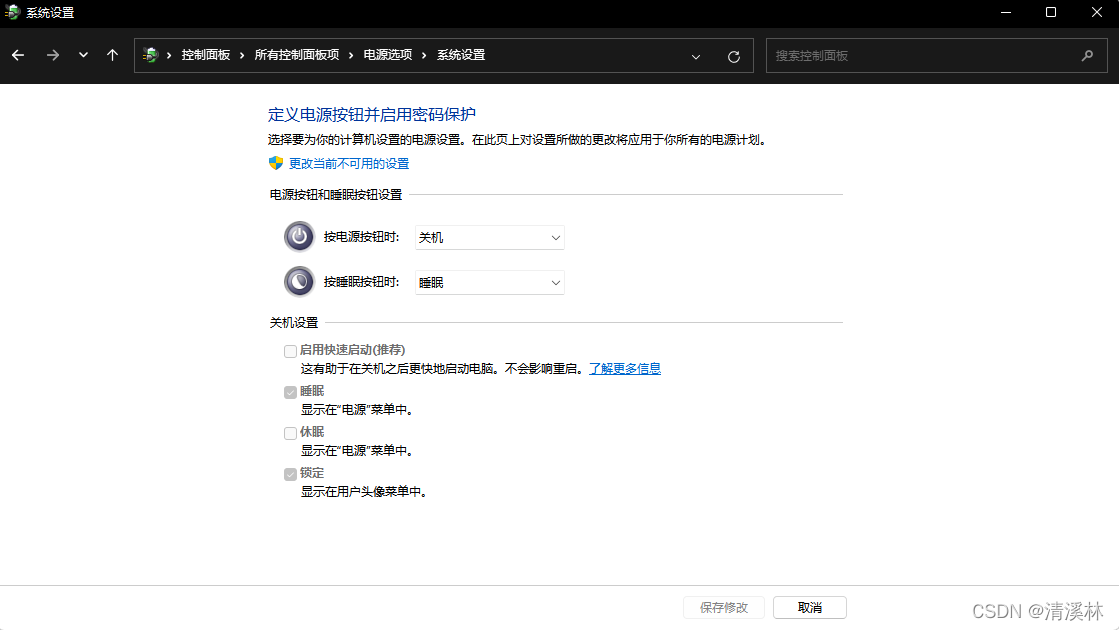Expand the chevron before 控制面板 breadcrumb

click(x=169, y=55)
